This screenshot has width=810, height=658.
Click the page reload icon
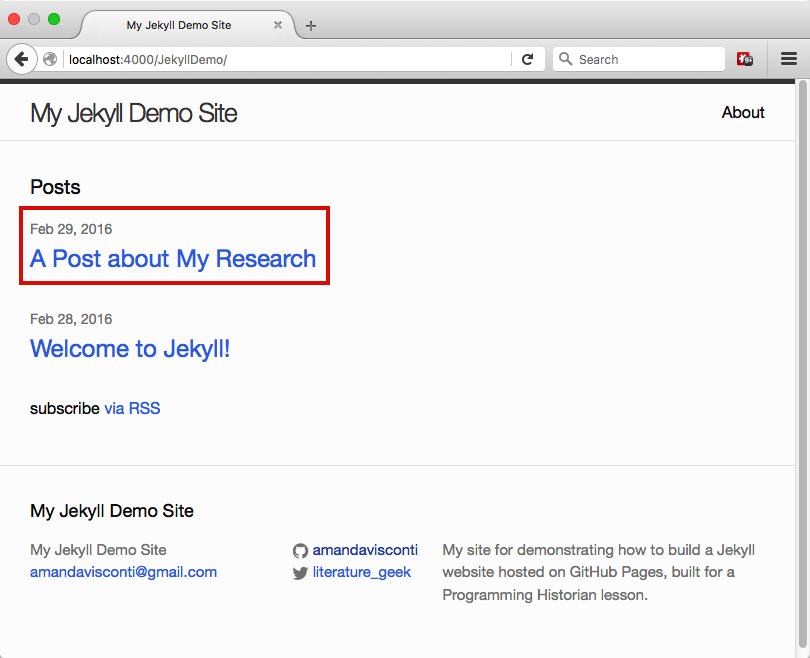529,58
